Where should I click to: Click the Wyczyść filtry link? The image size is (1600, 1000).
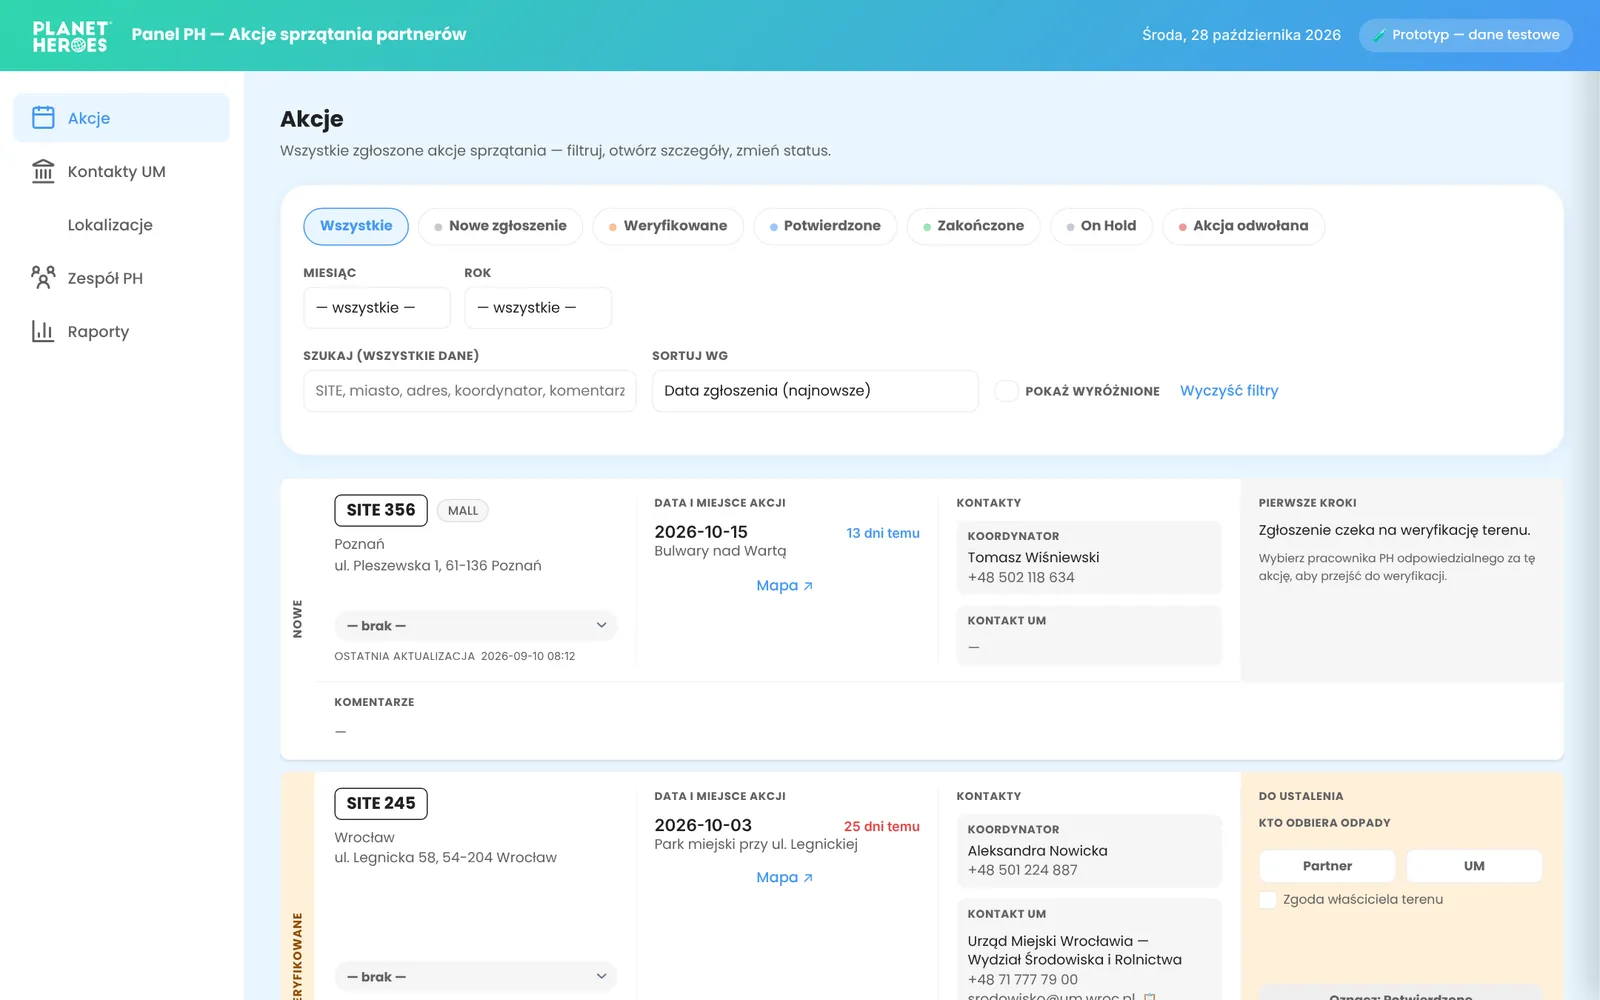pos(1229,391)
